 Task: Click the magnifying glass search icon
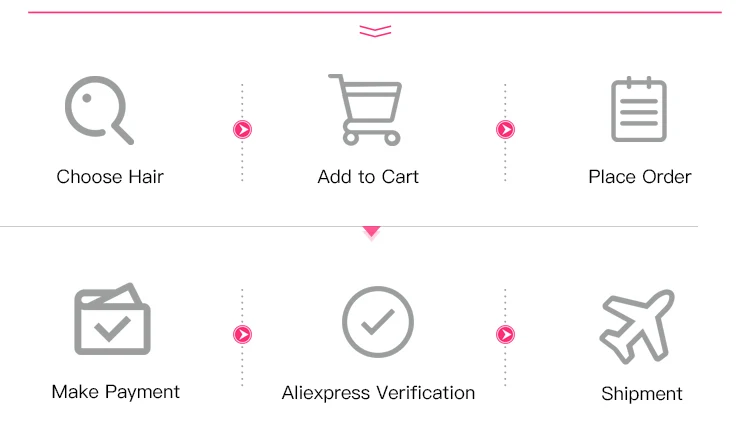coord(98,109)
